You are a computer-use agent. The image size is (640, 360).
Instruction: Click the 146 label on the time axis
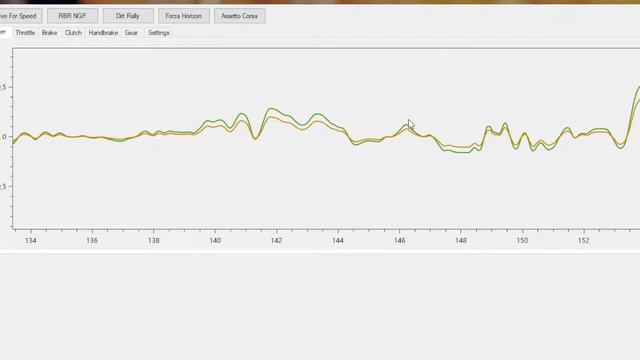[400, 240]
